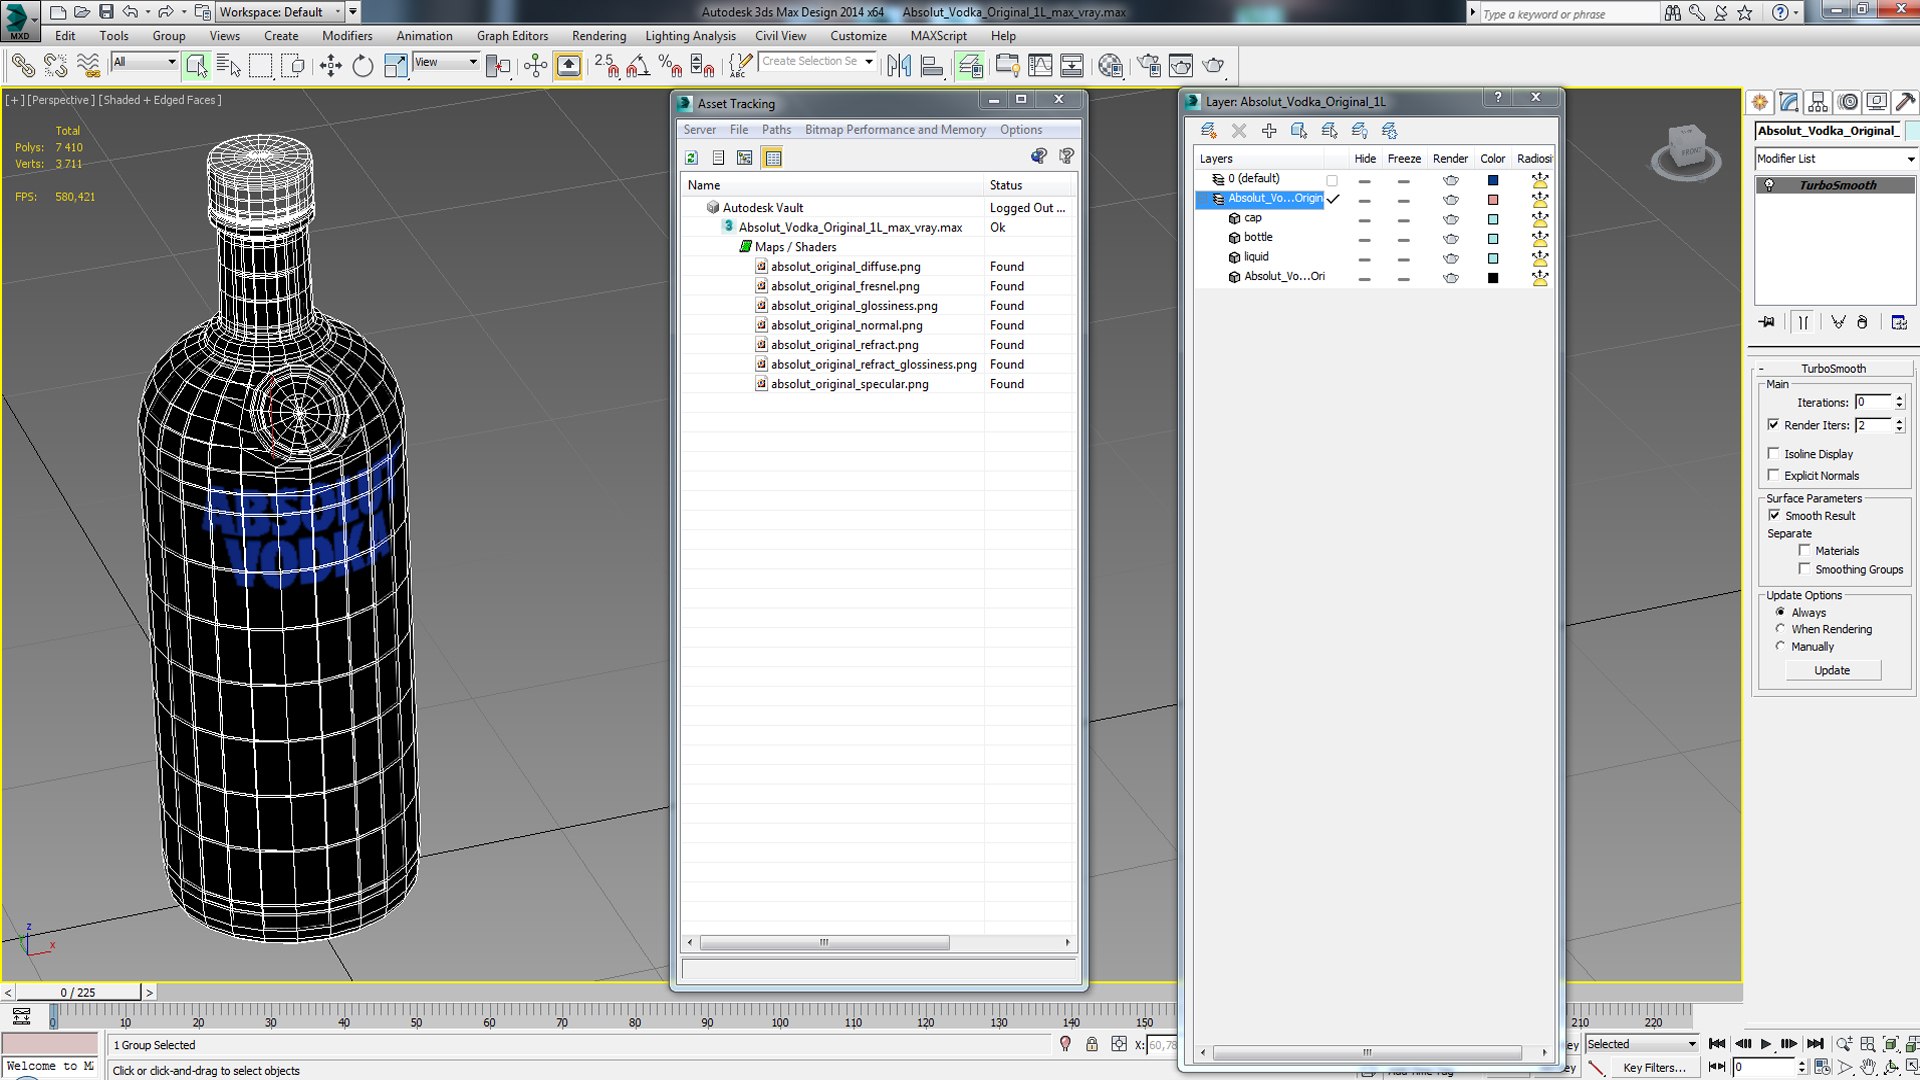
Task: Refresh the Asset Tracking list
Action: pyautogui.click(x=691, y=158)
